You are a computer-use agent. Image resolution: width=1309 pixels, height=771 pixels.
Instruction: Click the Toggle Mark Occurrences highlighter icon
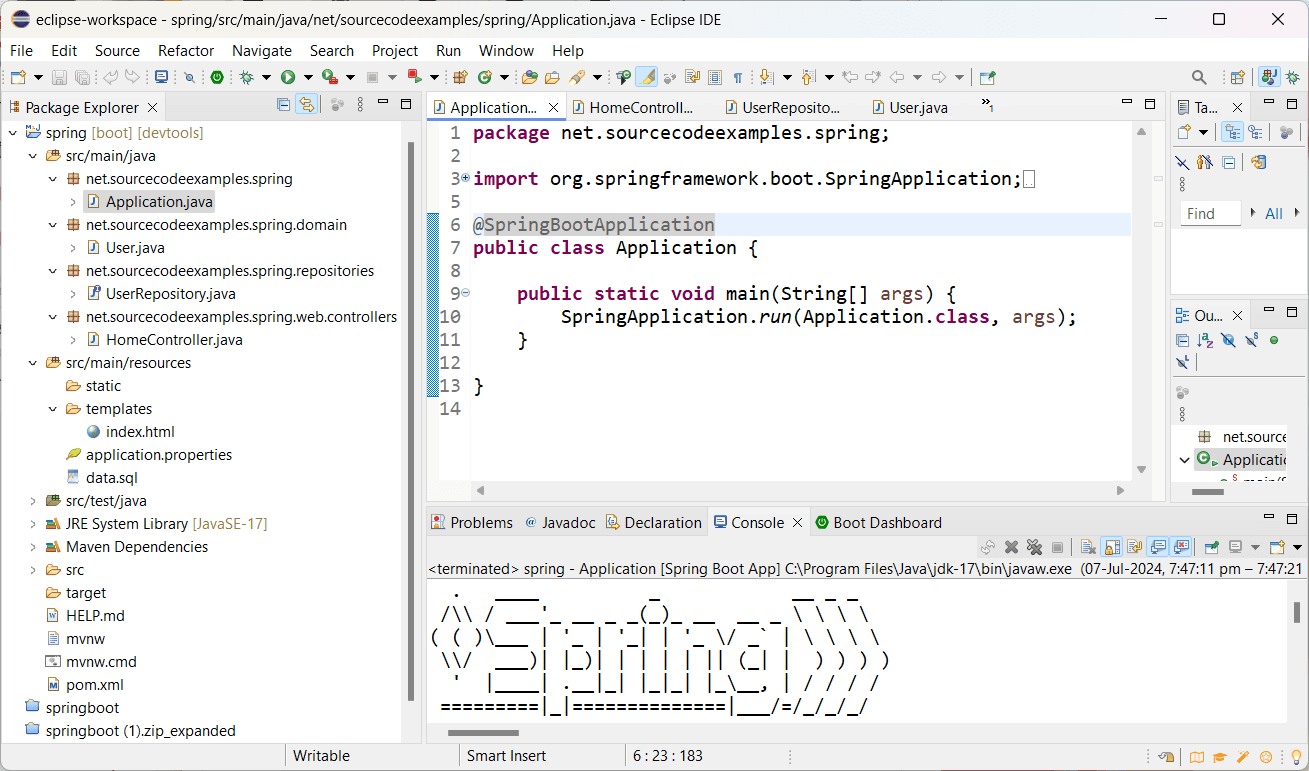(x=647, y=77)
